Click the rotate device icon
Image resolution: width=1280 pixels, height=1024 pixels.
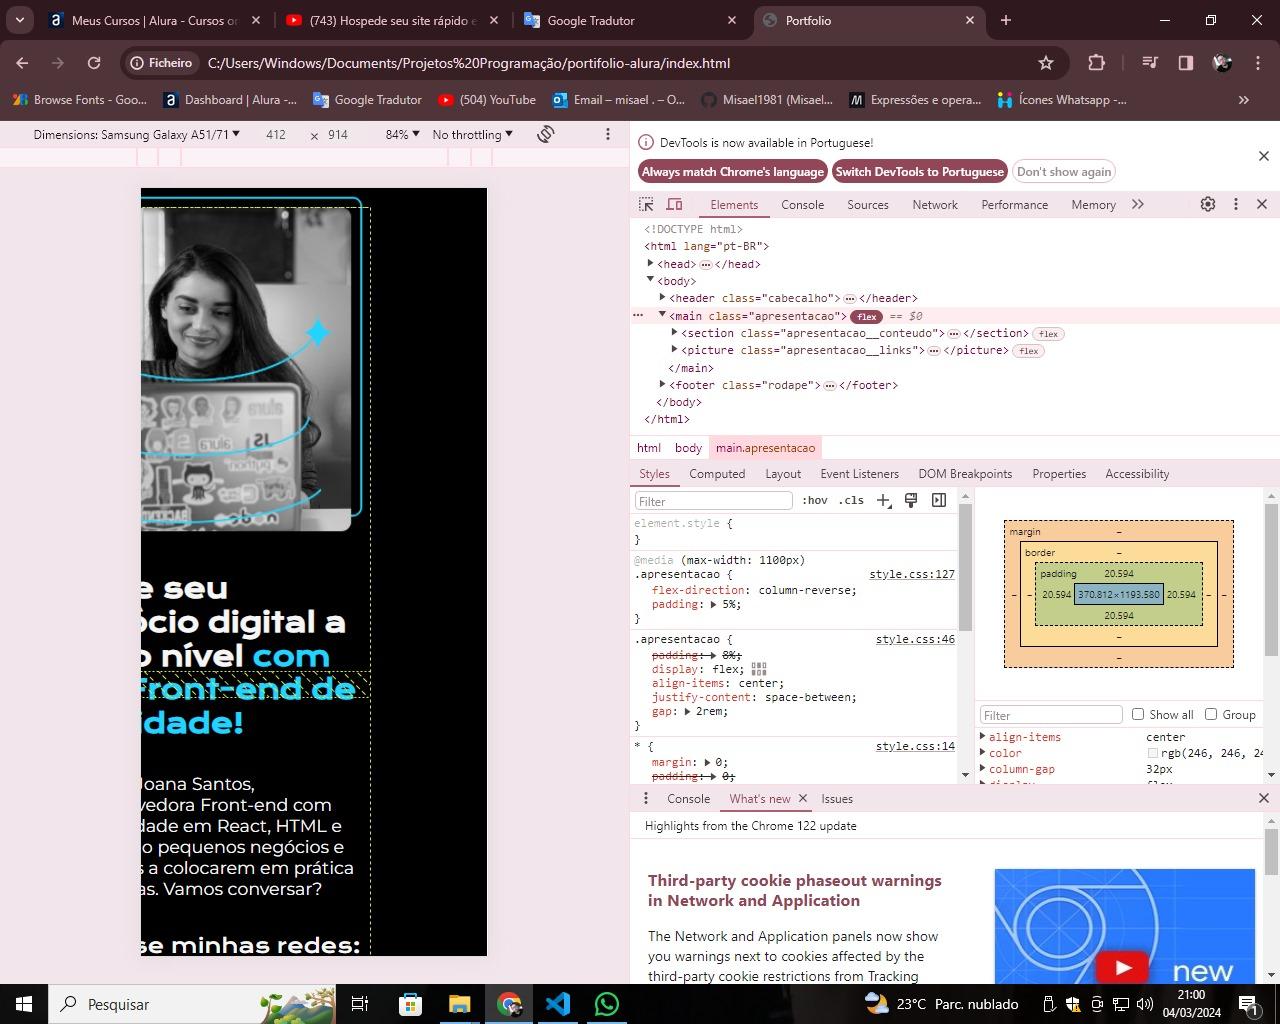[x=546, y=134]
